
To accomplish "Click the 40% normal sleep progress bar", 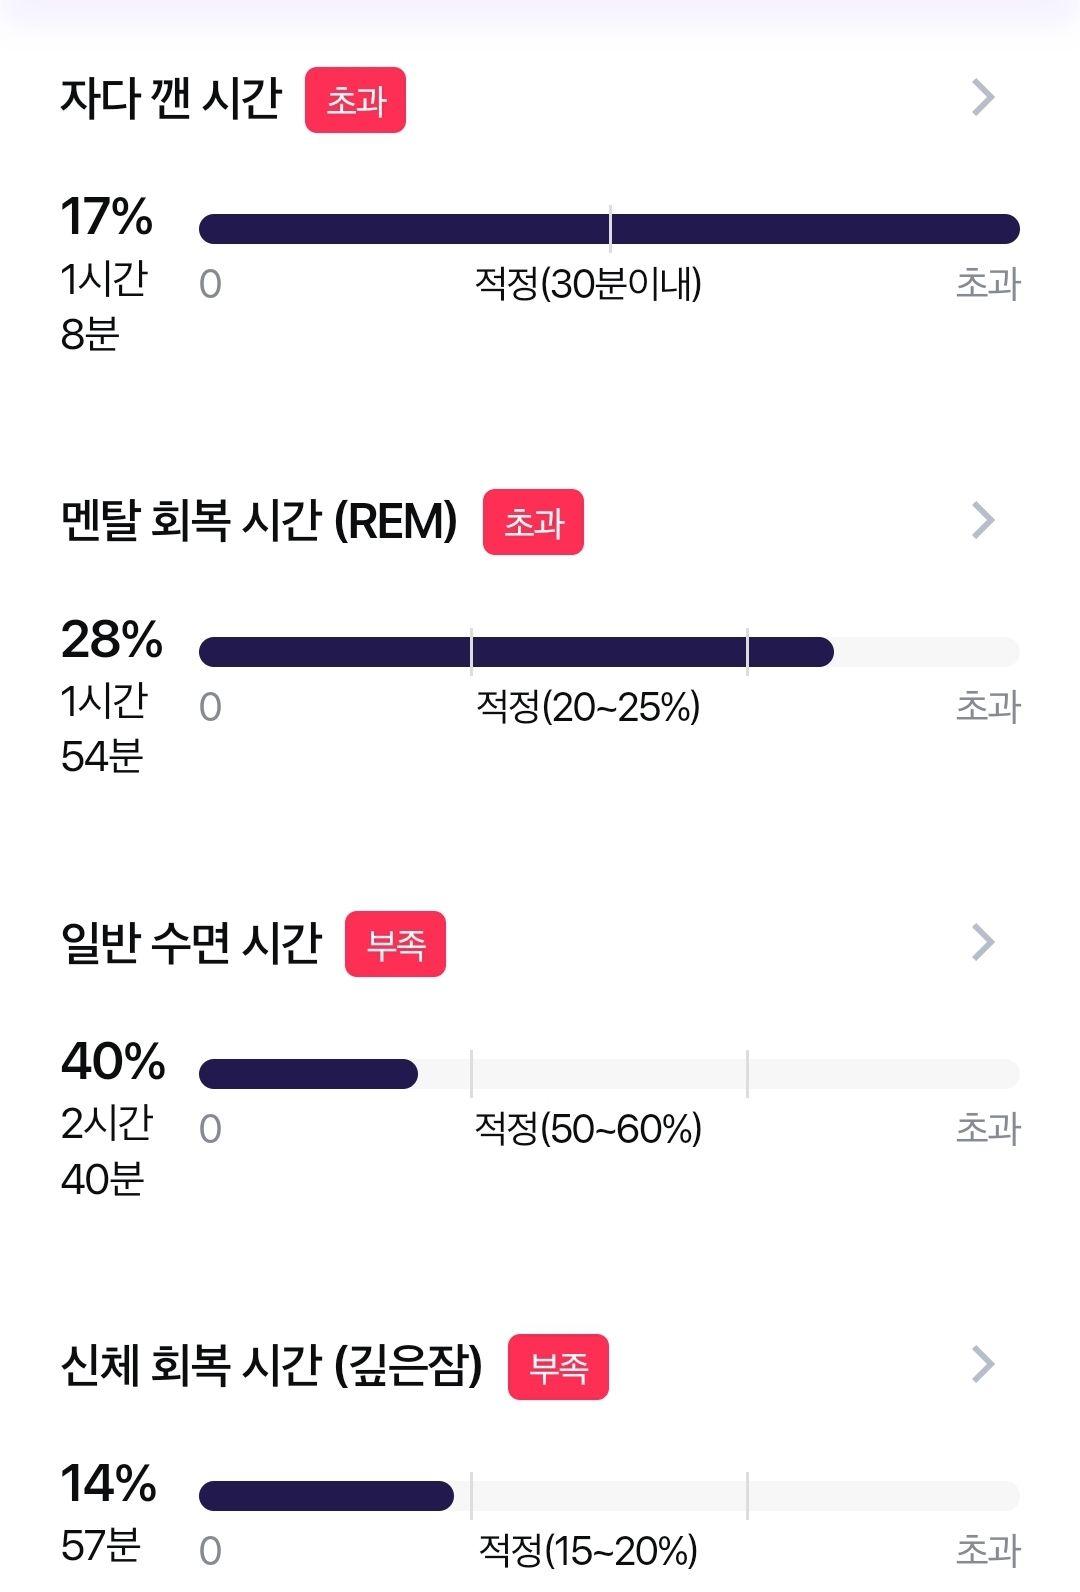I will (x=609, y=1074).
